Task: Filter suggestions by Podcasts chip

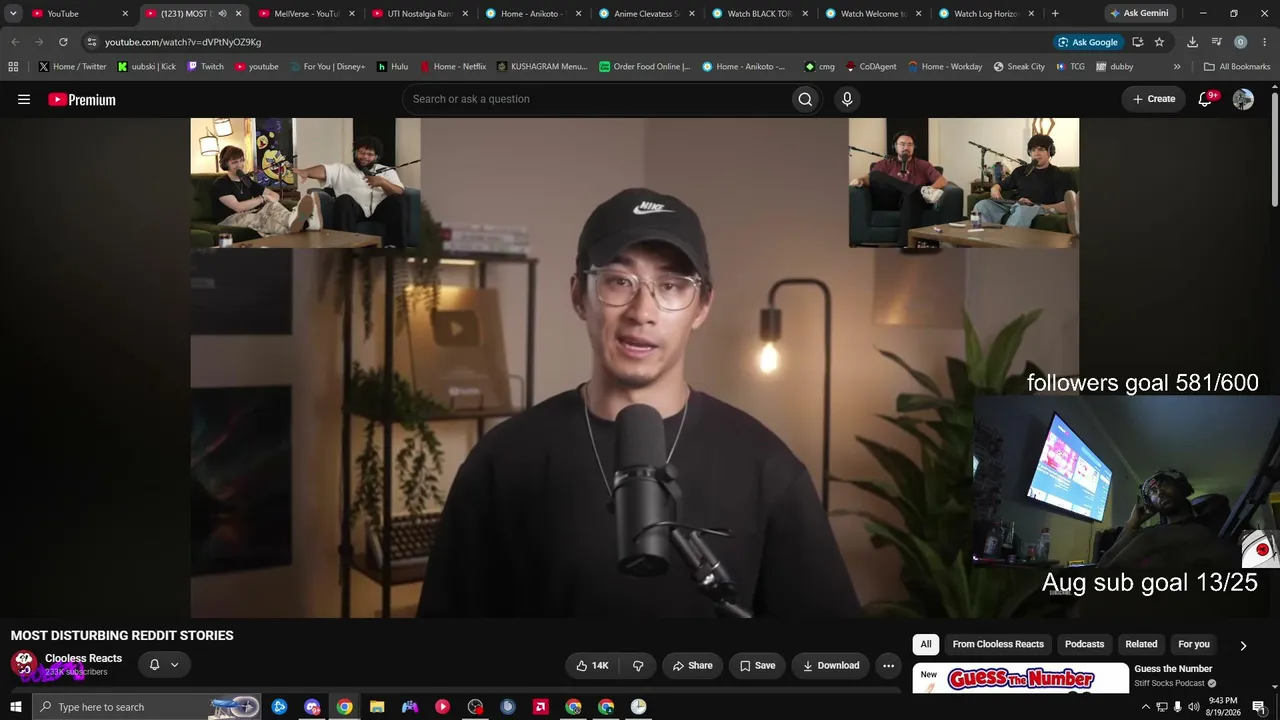Action: [1084, 645]
